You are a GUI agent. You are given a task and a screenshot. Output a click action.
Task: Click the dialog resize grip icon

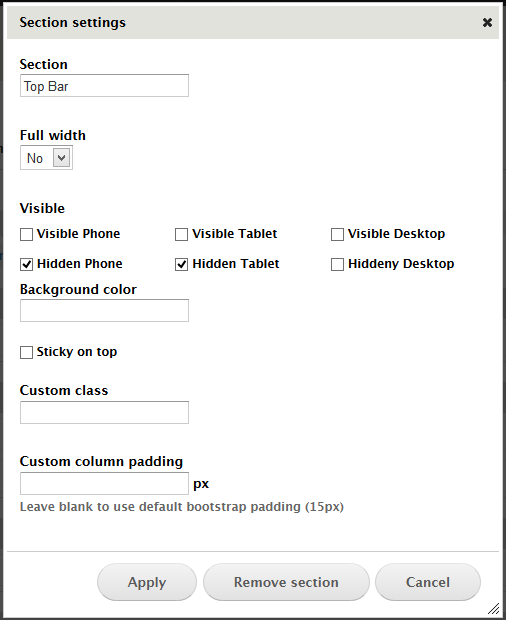click(x=493, y=609)
